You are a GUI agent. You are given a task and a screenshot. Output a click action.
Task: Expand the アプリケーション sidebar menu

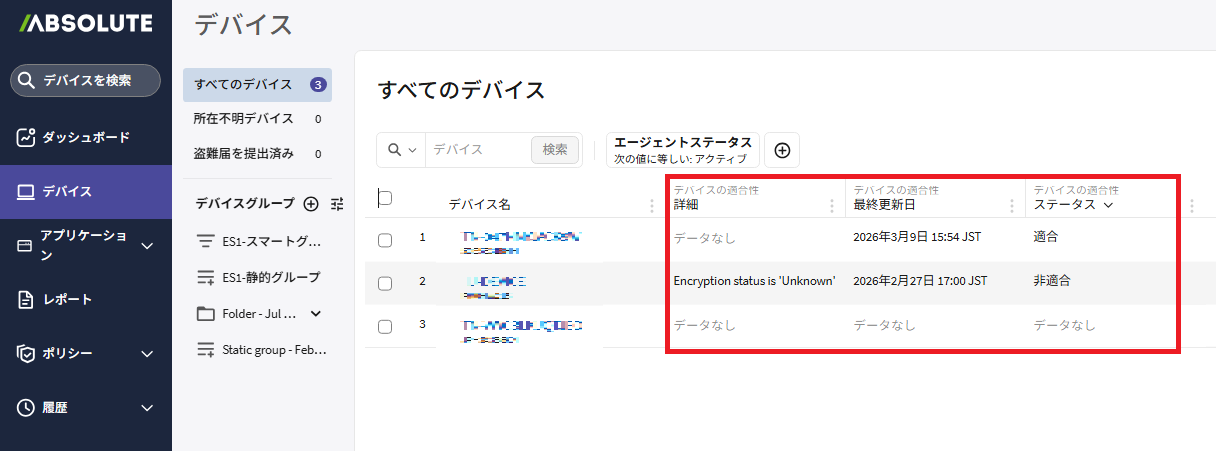coord(147,245)
